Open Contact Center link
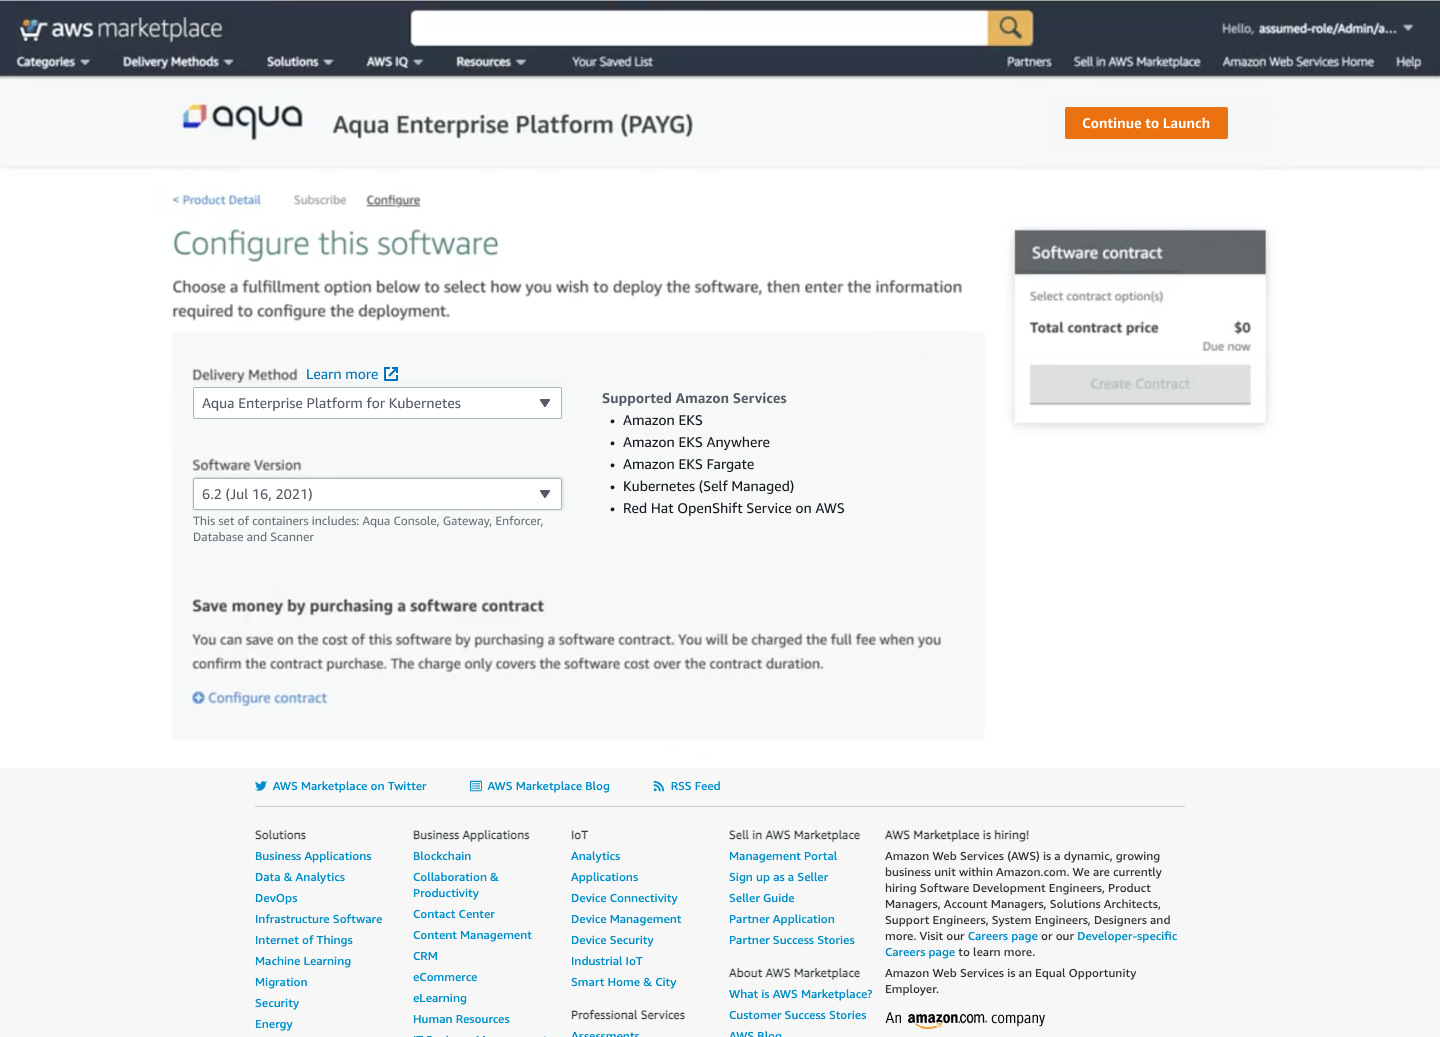 tap(454, 914)
